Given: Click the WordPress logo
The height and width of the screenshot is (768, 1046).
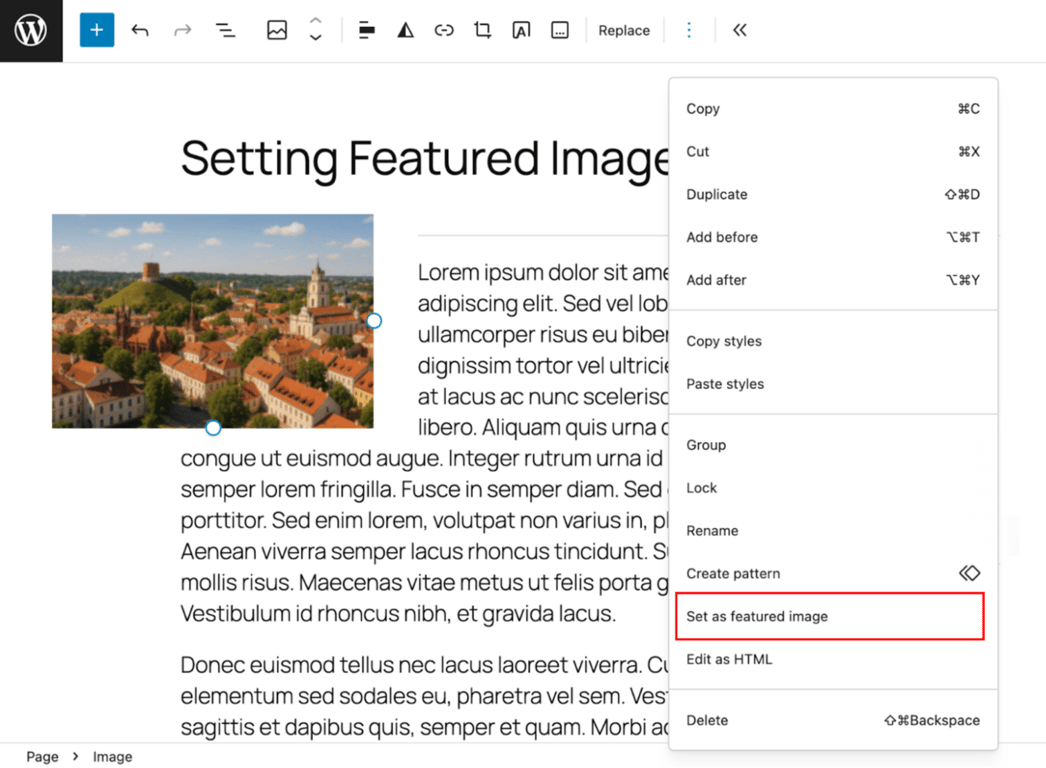Looking at the screenshot, I should tap(31, 30).
